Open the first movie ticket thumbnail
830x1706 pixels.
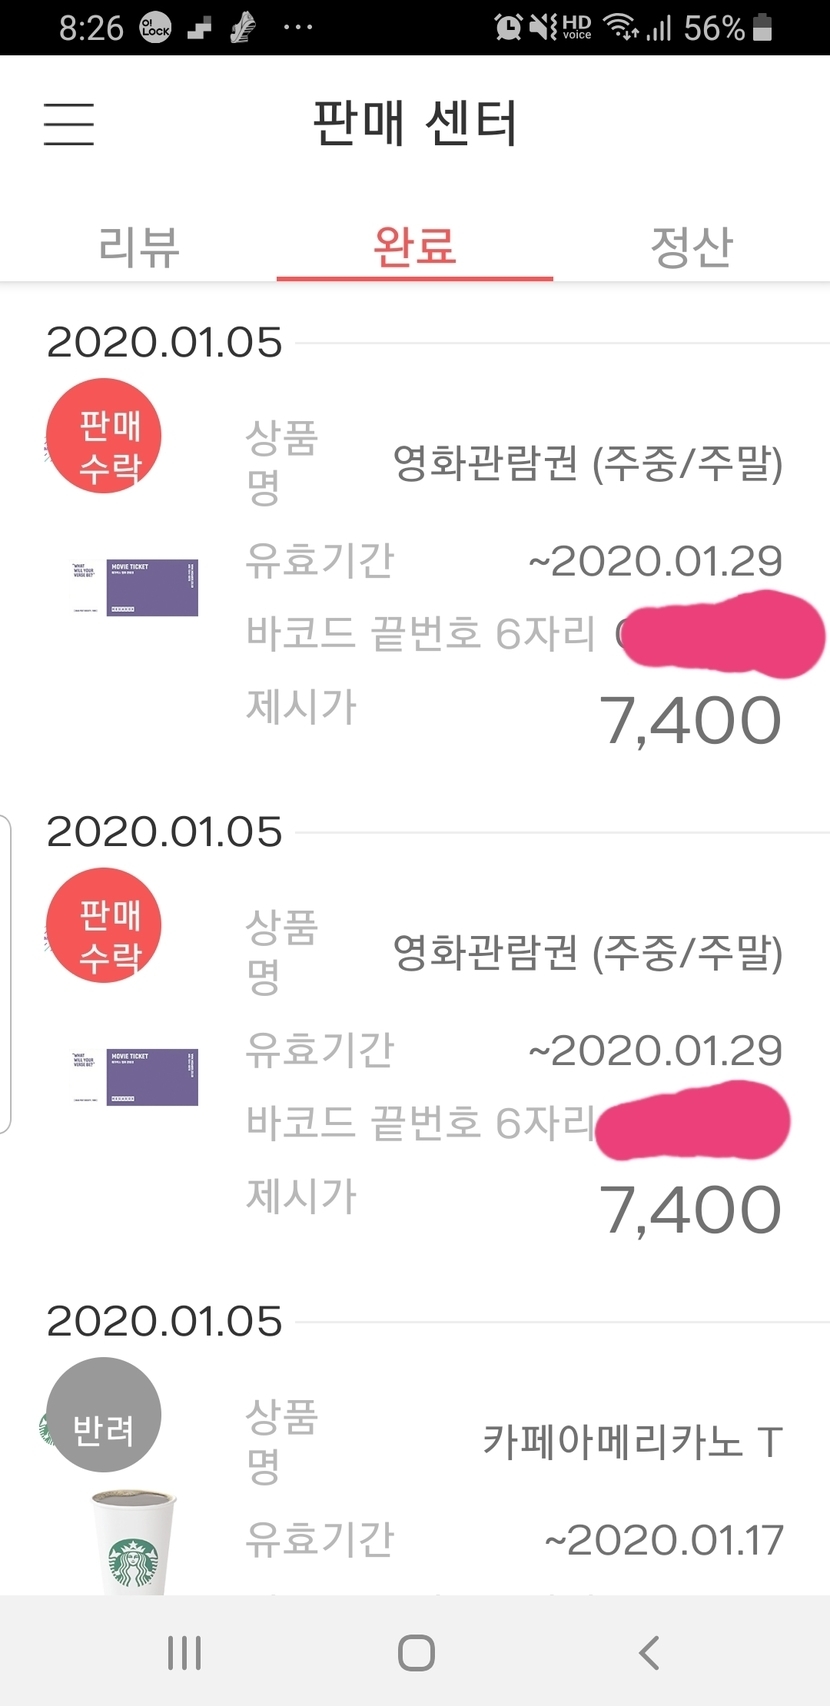(x=136, y=587)
